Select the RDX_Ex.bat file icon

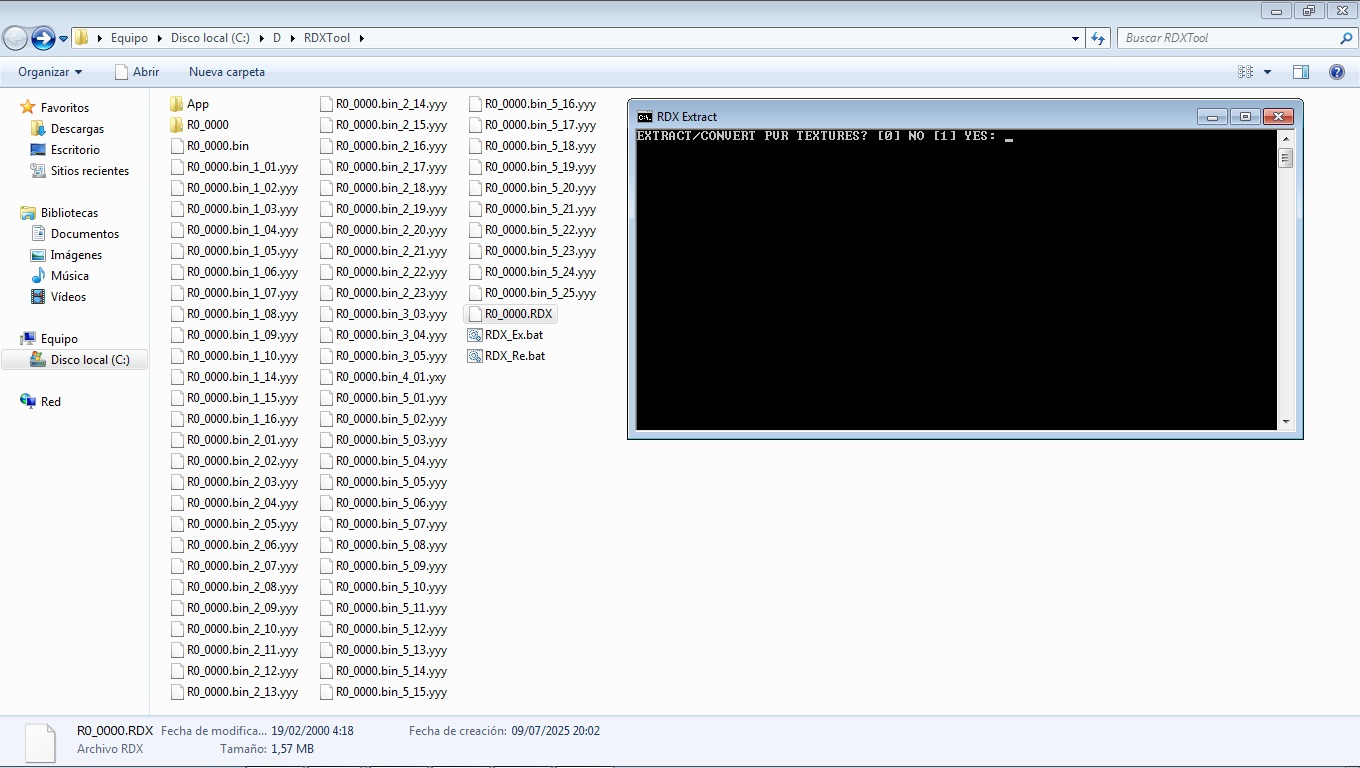(475, 335)
